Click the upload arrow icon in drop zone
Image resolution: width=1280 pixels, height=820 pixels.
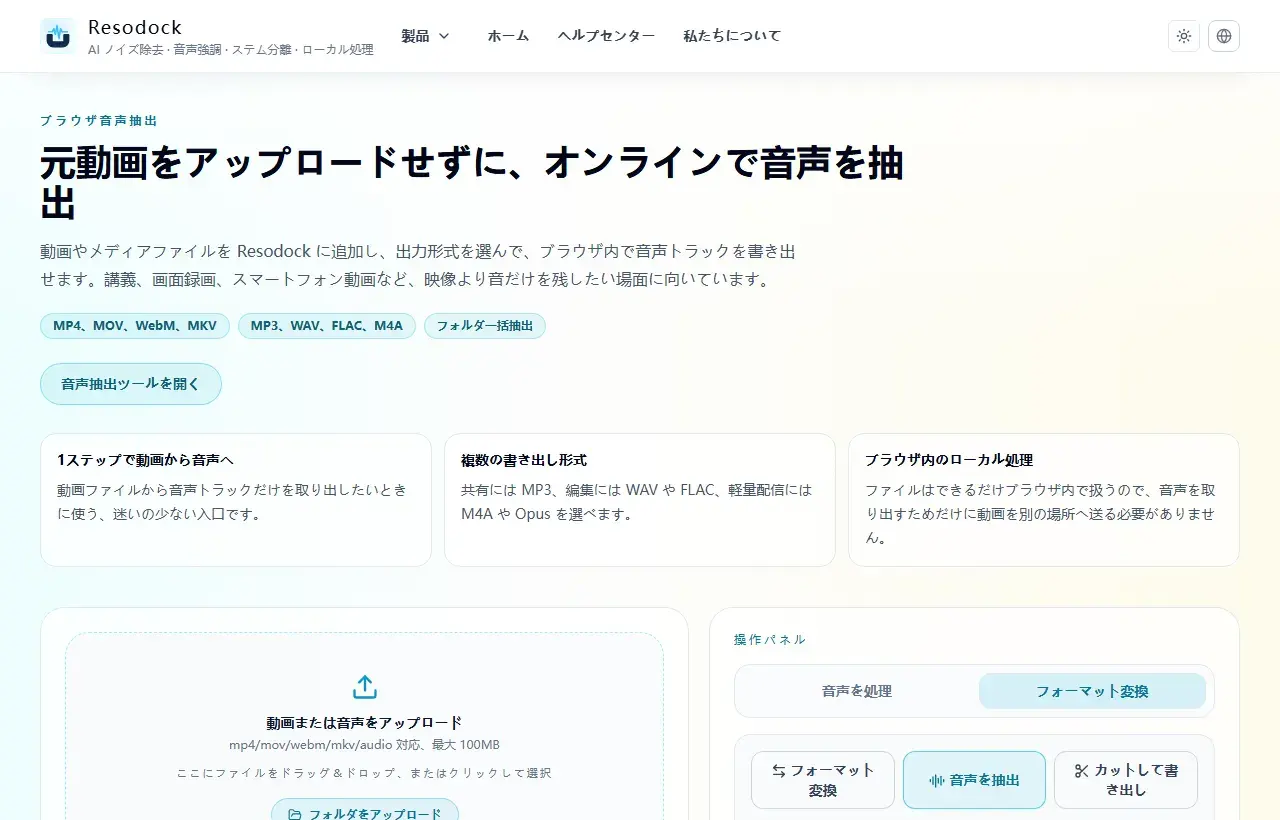[365, 687]
